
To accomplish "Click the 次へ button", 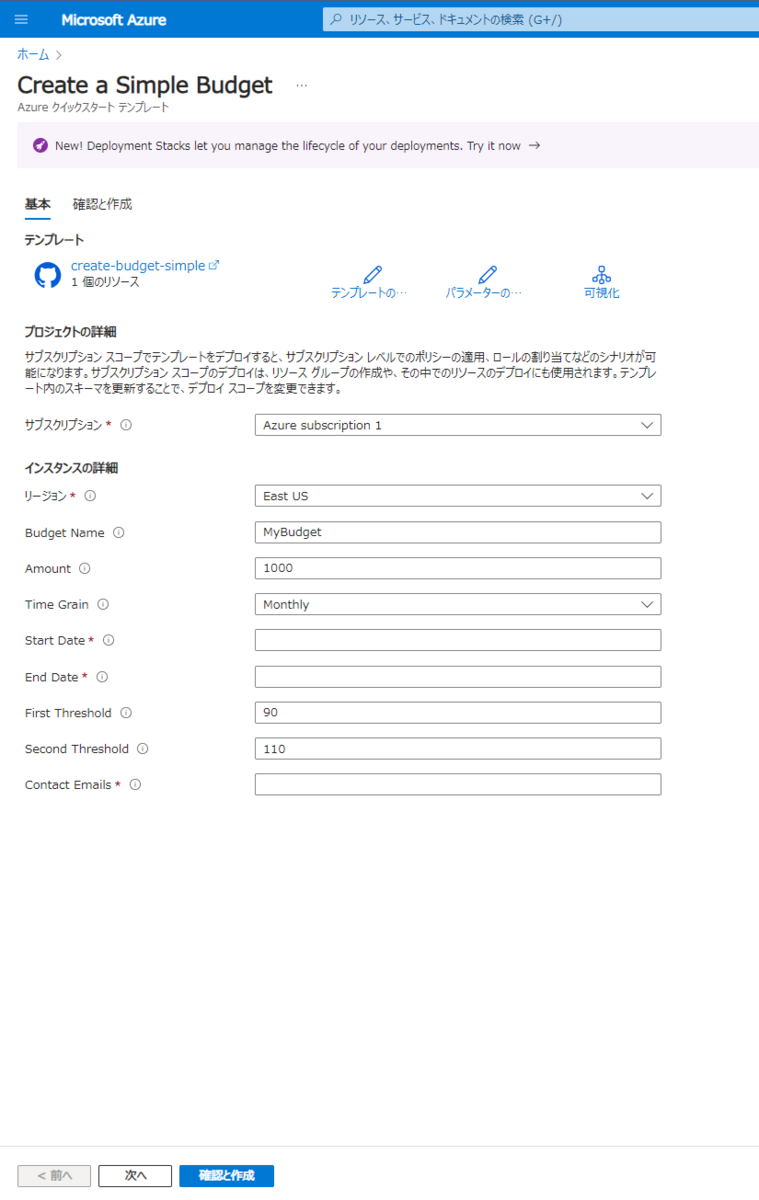I will 136,1176.
